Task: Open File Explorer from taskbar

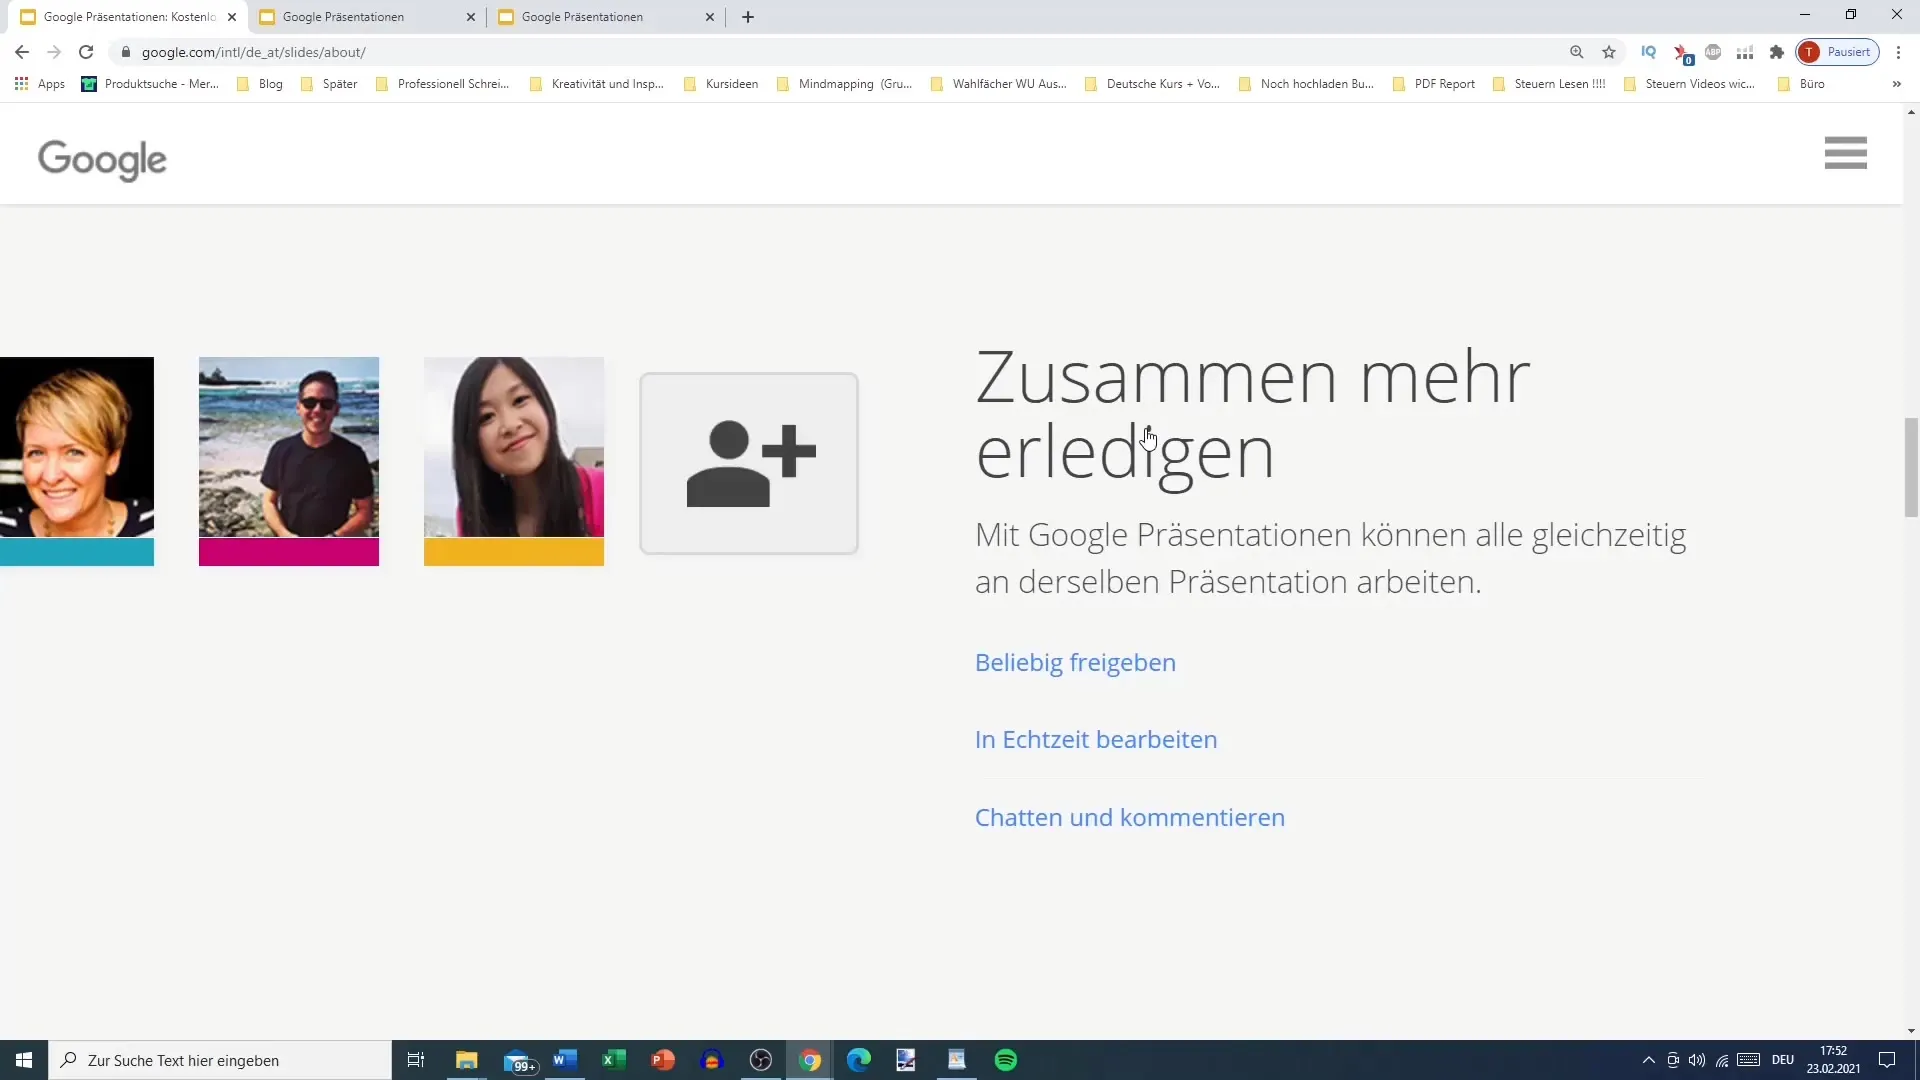Action: (x=467, y=1060)
